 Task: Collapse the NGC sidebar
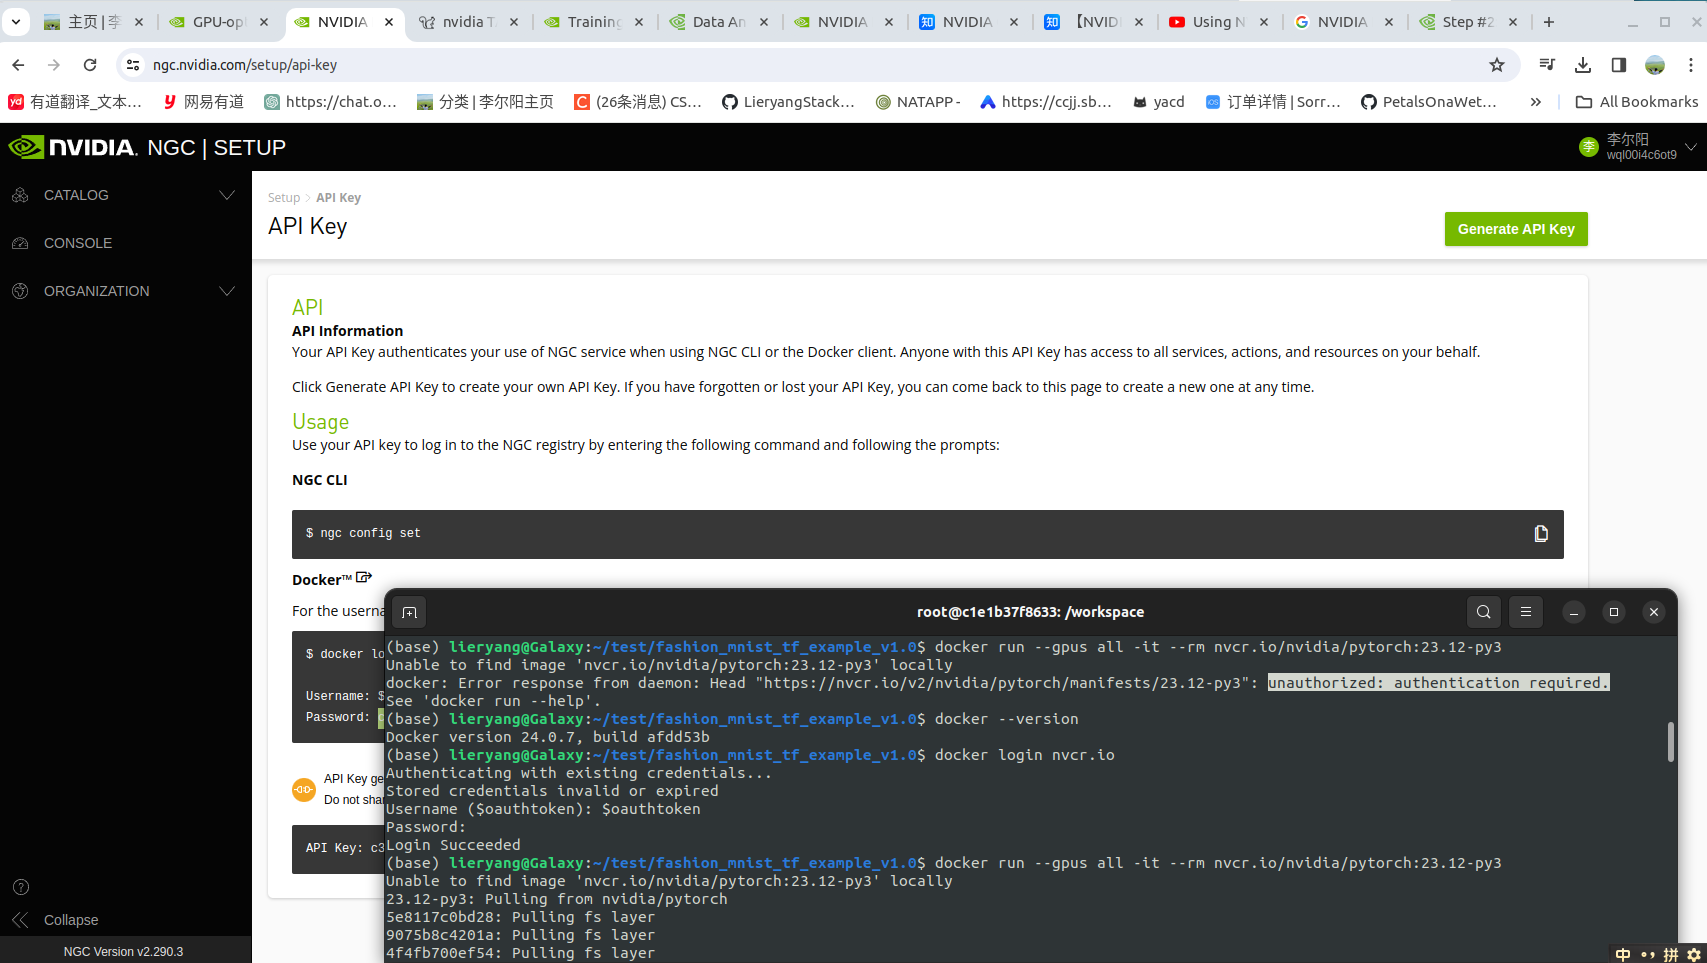[55, 920]
